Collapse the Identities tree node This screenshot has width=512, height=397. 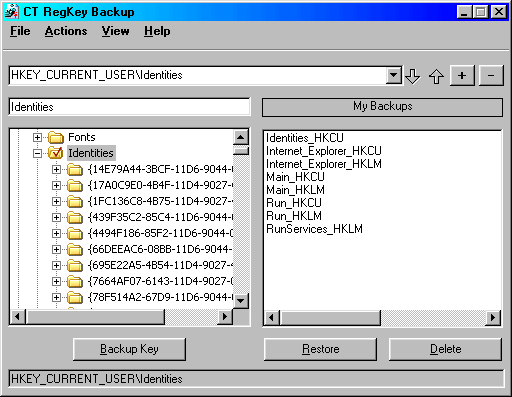coord(37,153)
